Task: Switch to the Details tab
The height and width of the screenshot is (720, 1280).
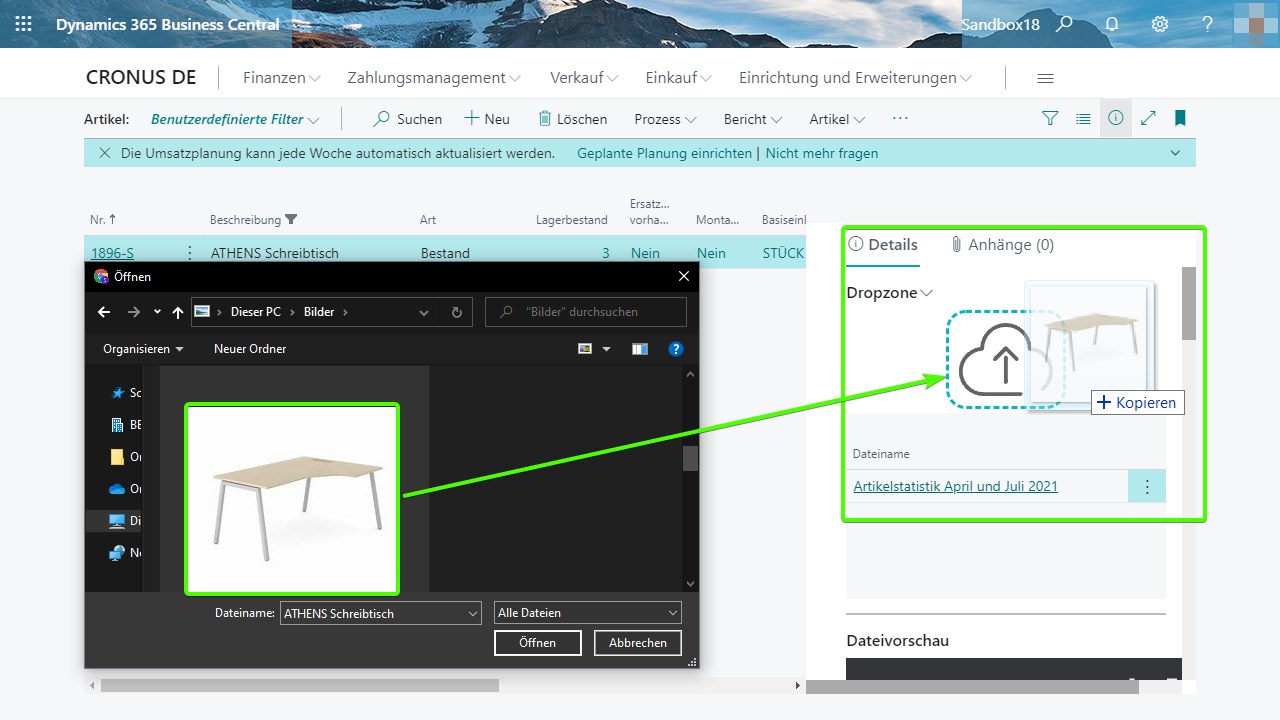Action: coord(883,244)
